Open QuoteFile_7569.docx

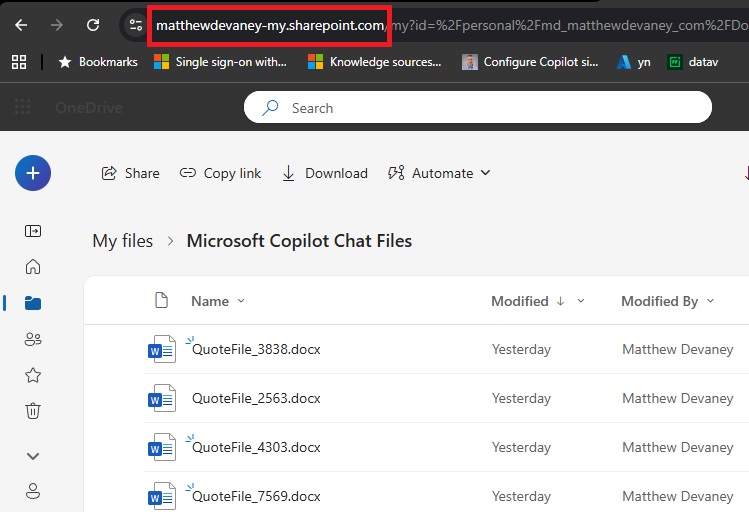point(256,496)
